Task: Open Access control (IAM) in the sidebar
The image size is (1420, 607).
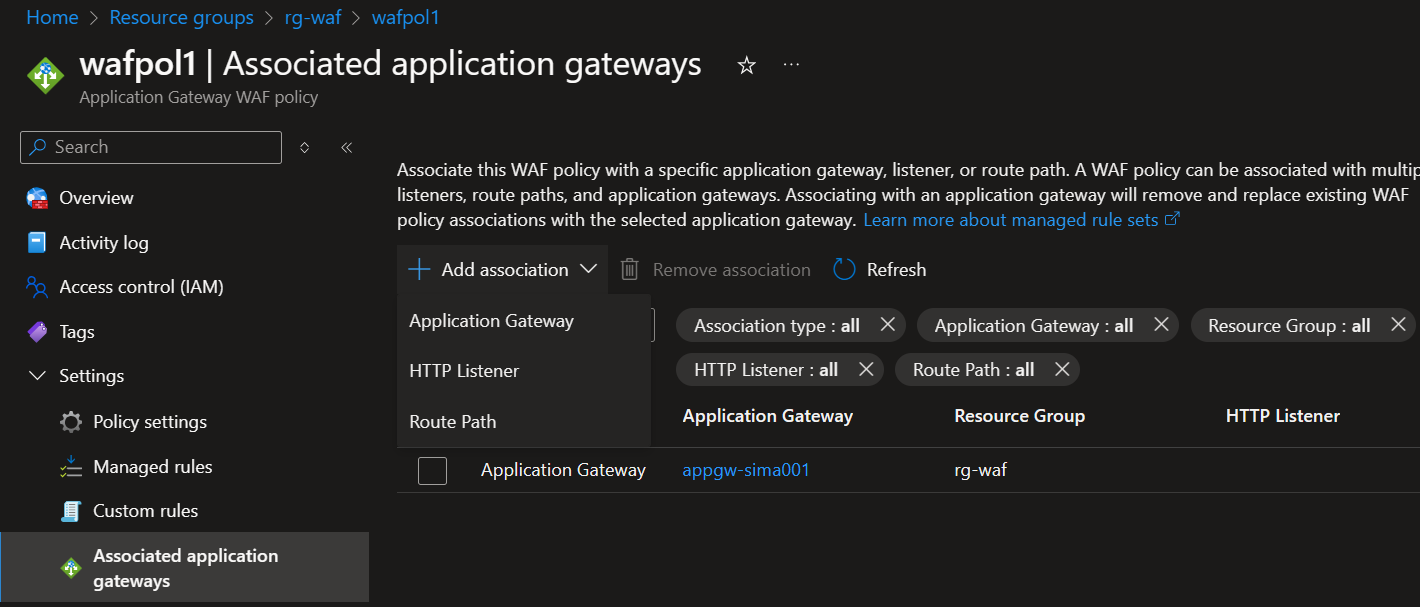Action: 141,287
